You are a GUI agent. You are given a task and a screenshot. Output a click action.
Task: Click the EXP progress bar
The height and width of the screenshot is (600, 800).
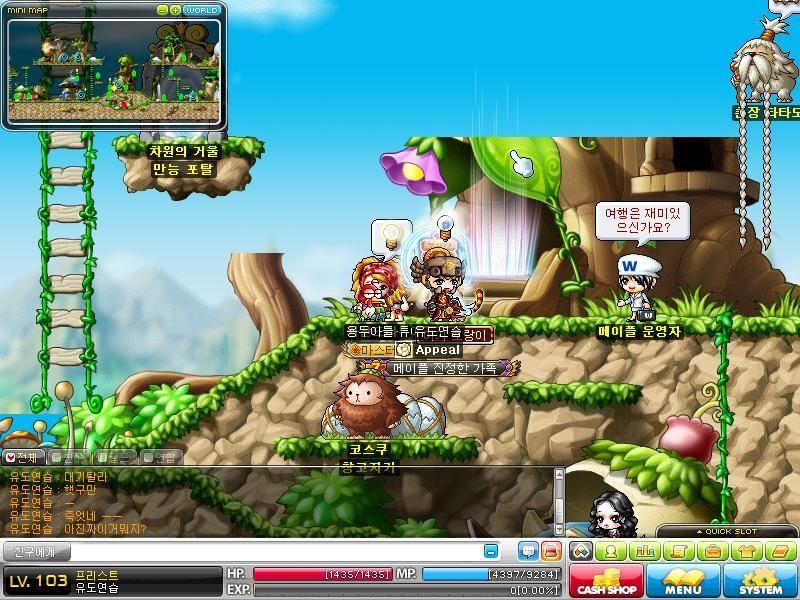pos(407,590)
